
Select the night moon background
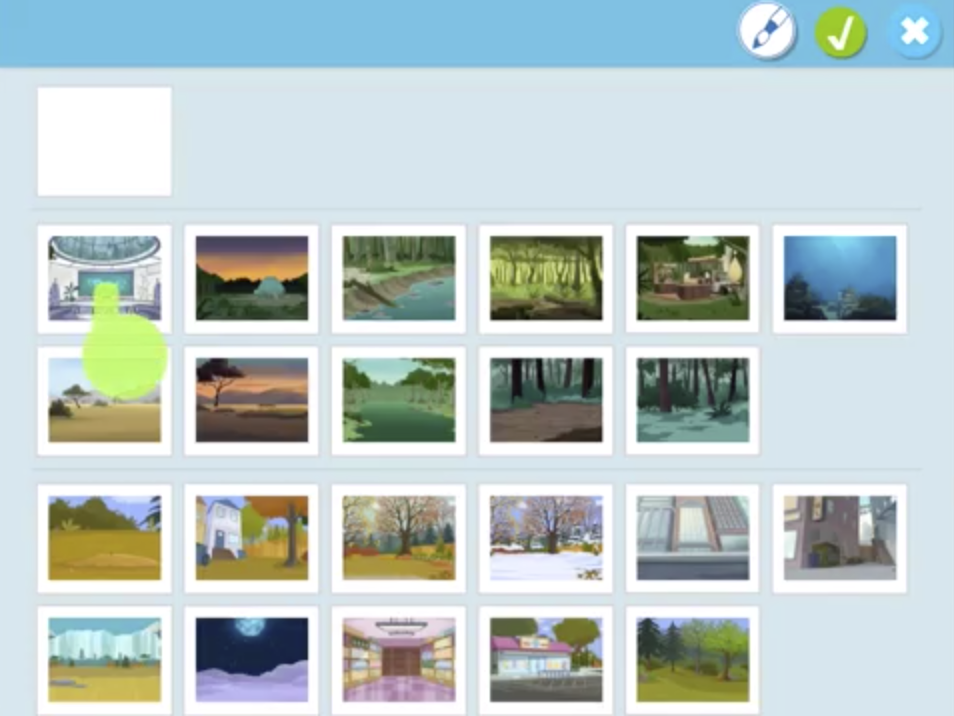tap(251, 659)
